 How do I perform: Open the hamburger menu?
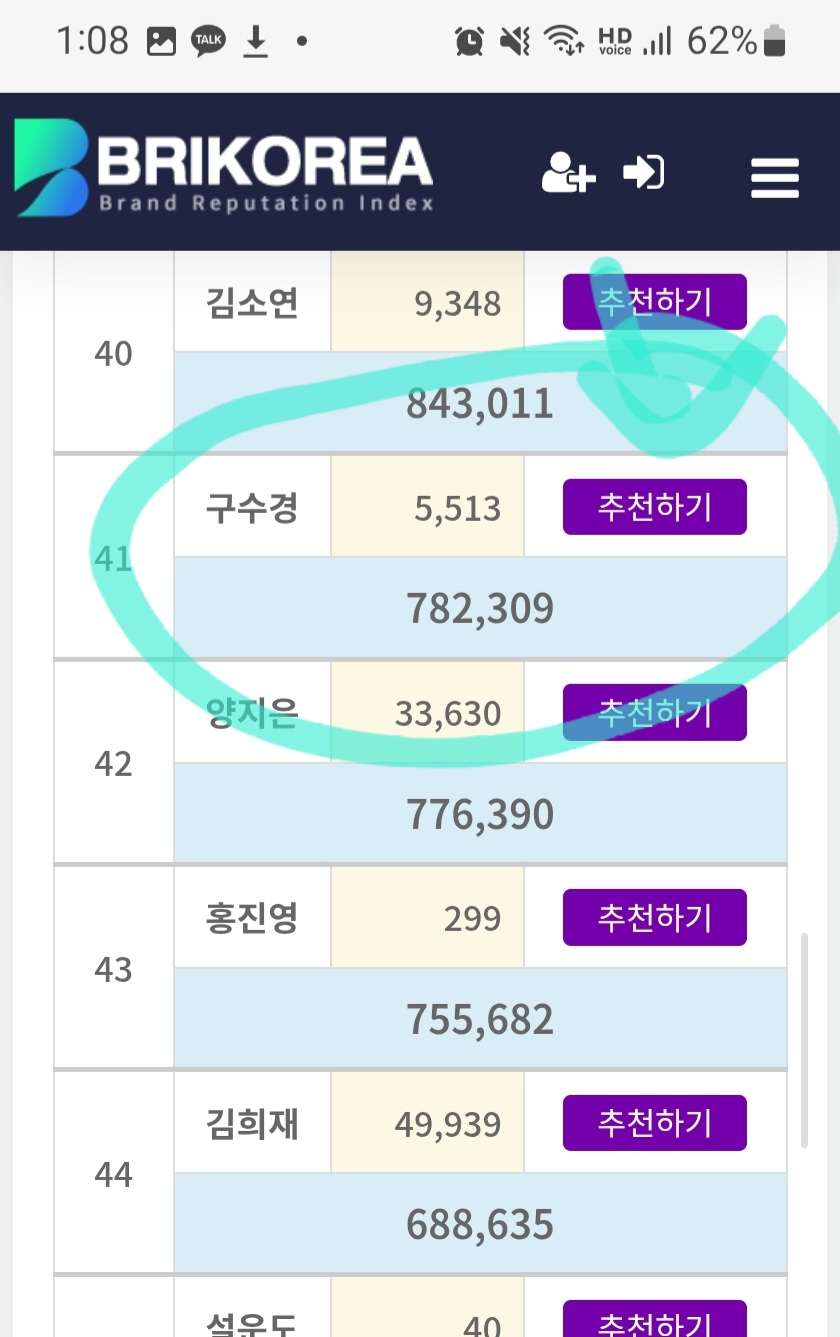tap(775, 178)
